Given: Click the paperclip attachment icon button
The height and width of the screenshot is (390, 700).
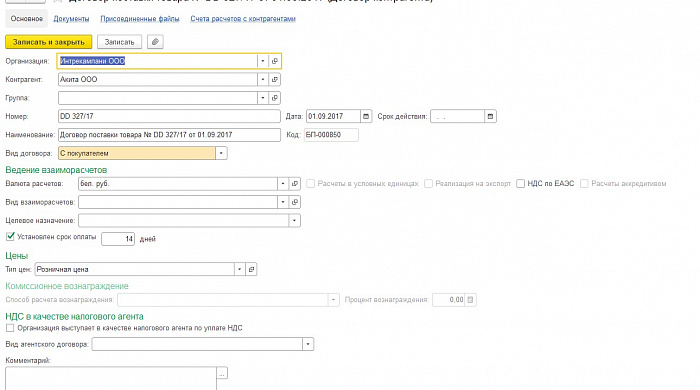Looking at the screenshot, I should pyautogui.click(x=155, y=42).
